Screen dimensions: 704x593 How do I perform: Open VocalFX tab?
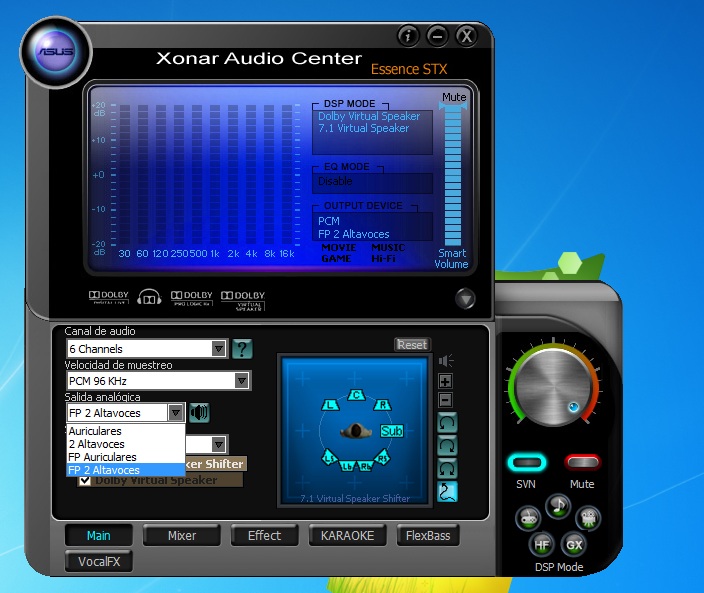coord(99,561)
